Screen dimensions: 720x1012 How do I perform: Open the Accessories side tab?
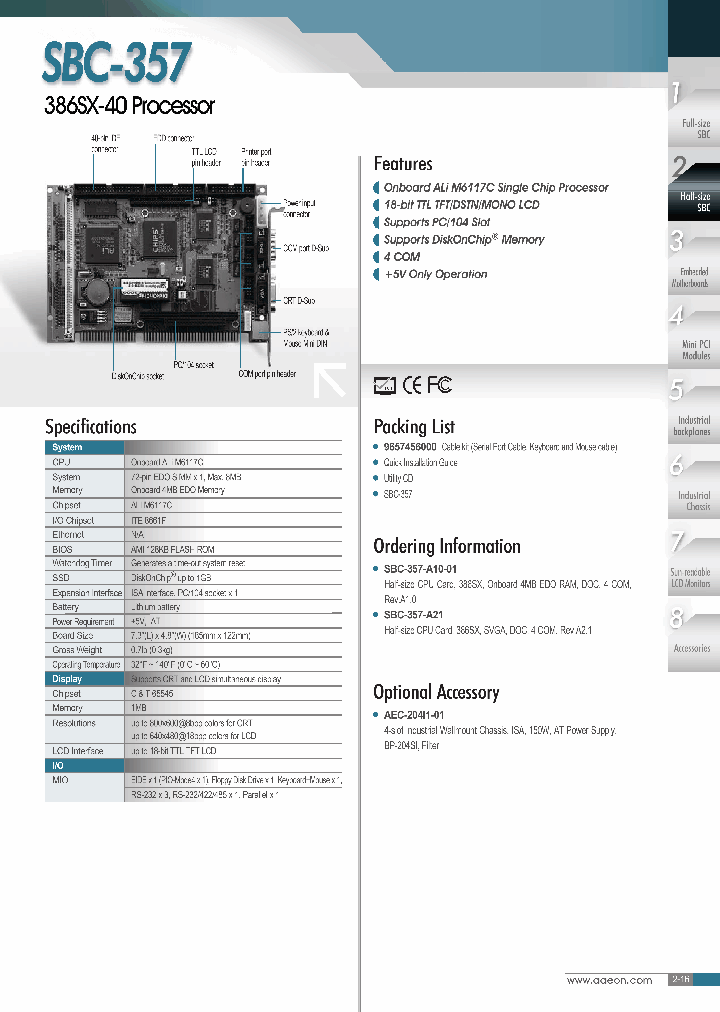click(x=694, y=634)
